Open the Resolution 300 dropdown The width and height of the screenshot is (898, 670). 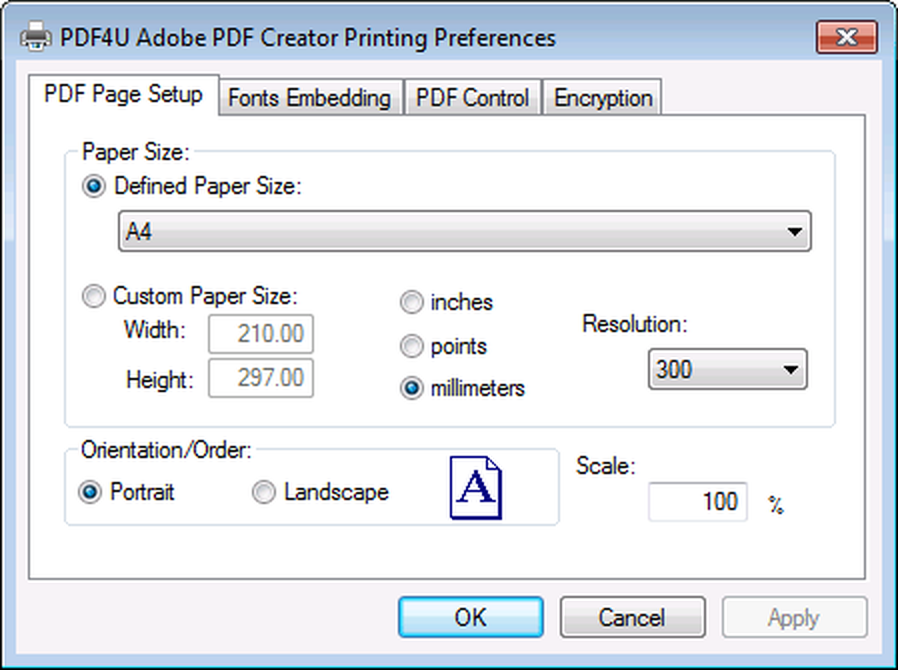point(727,369)
